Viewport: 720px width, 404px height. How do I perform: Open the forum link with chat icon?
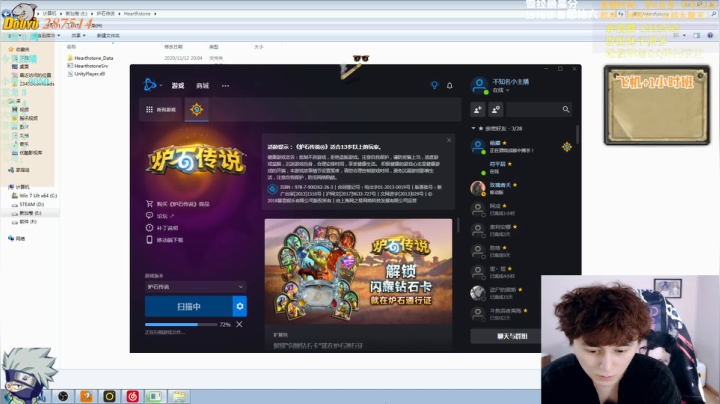click(160, 216)
